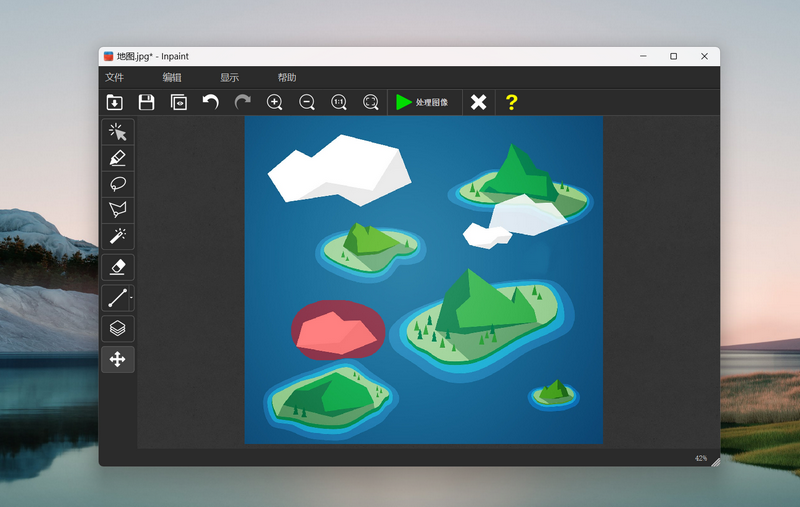Image resolution: width=800 pixels, height=507 pixels.
Task: Maximize the Inpaint window
Action: point(673,56)
